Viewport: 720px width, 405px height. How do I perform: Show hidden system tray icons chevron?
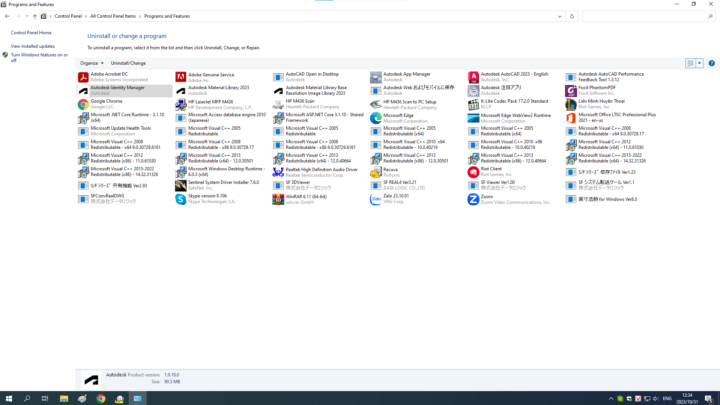[x=611, y=399]
